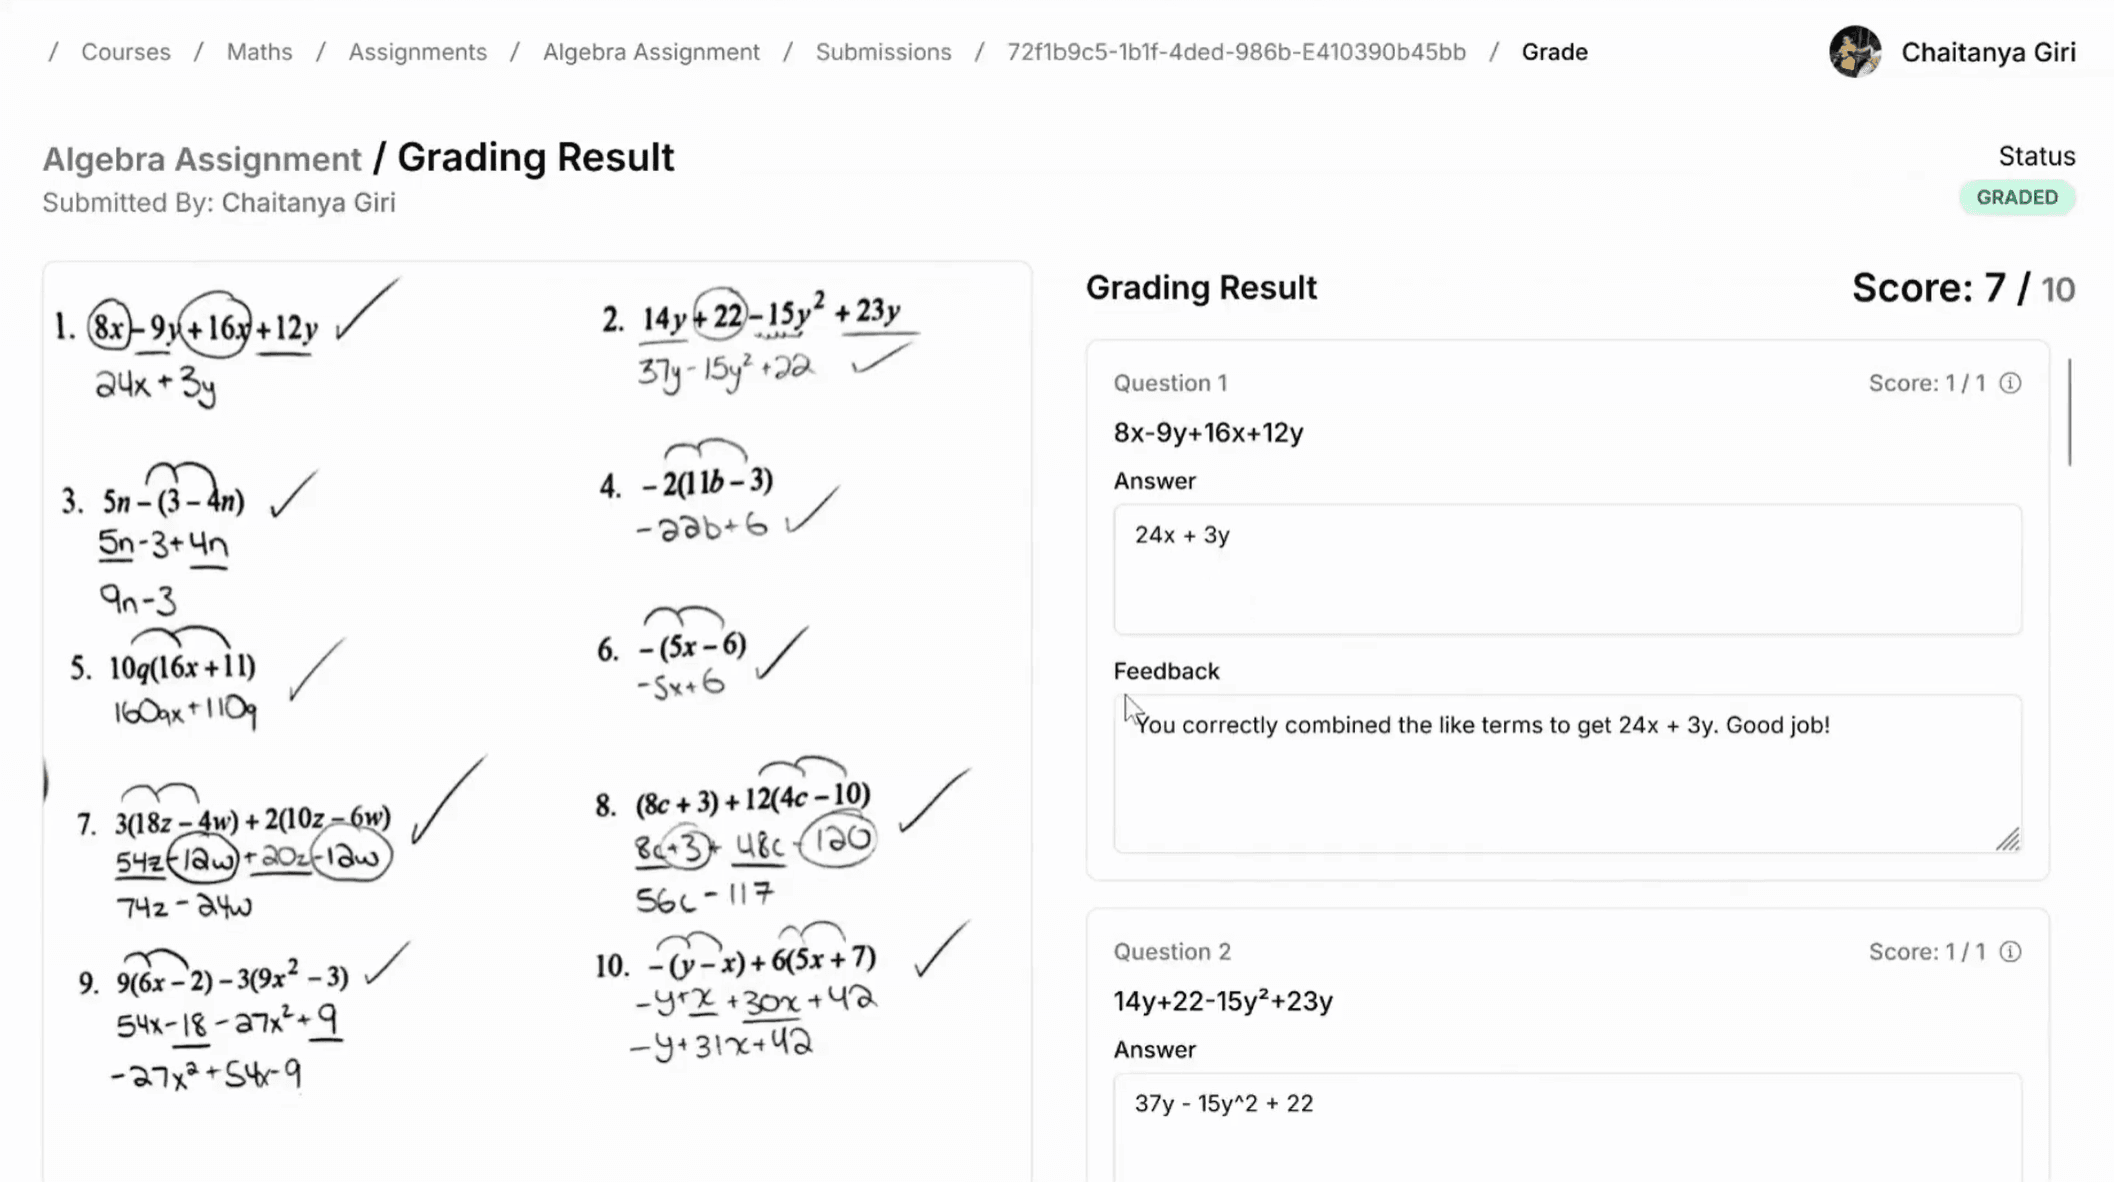Click the Question 2 Answer text field
2114x1182 pixels.
coord(1567,1124)
